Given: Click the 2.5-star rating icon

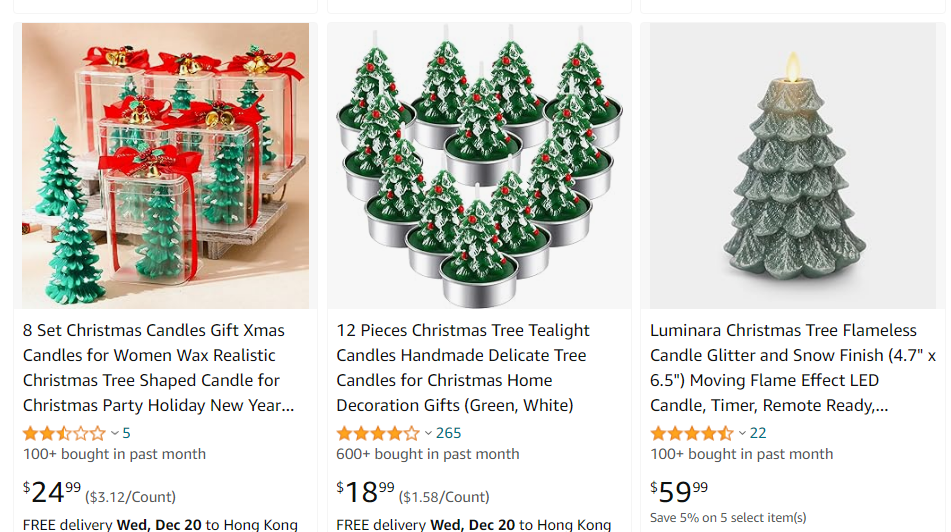Looking at the screenshot, I should coord(64,433).
